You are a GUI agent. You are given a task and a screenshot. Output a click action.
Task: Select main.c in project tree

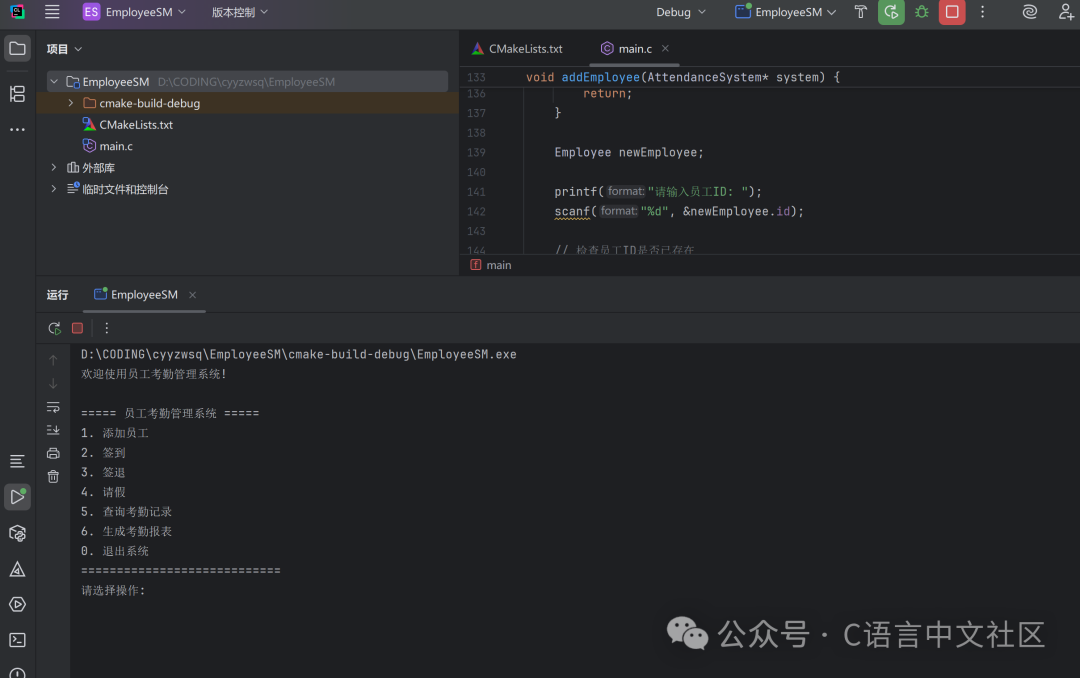point(116,146)
